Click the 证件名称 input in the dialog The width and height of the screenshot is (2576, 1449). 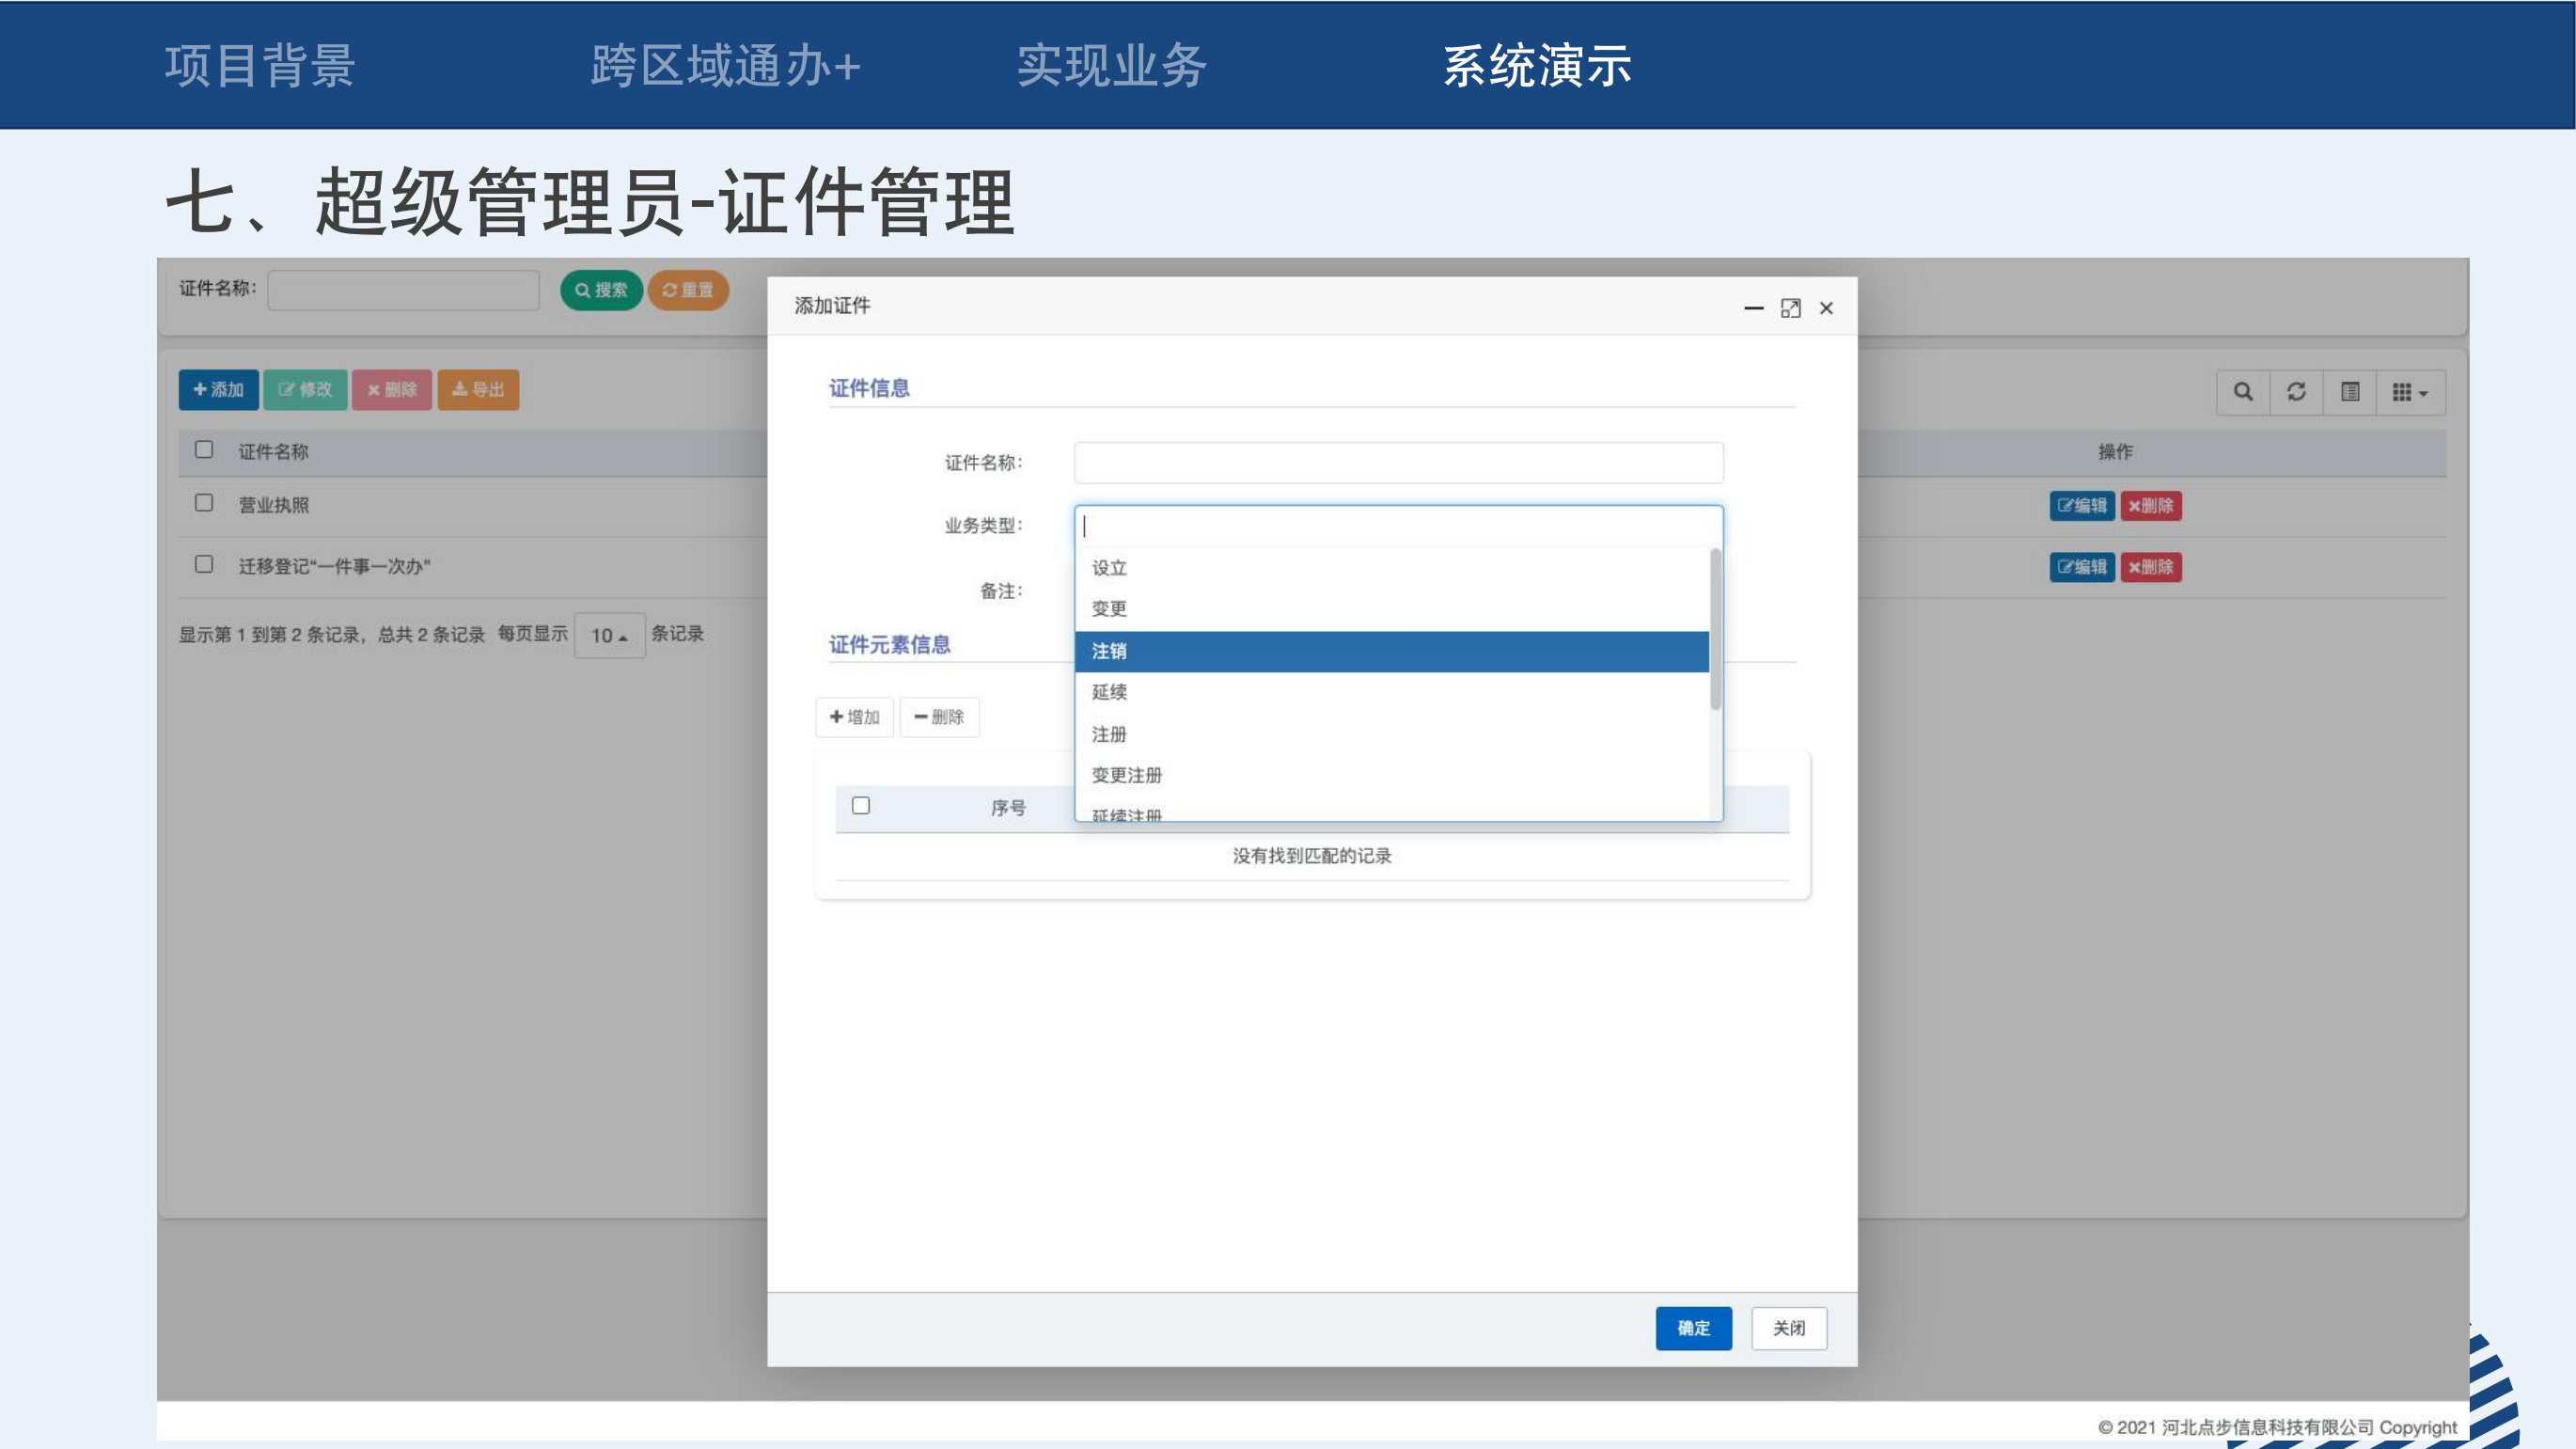coord(1398,463)
